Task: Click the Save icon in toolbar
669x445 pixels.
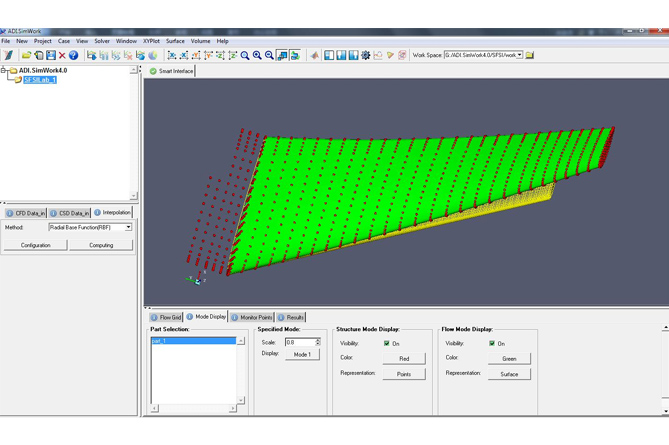Action: pyautogui.click(x=51, y=56)
